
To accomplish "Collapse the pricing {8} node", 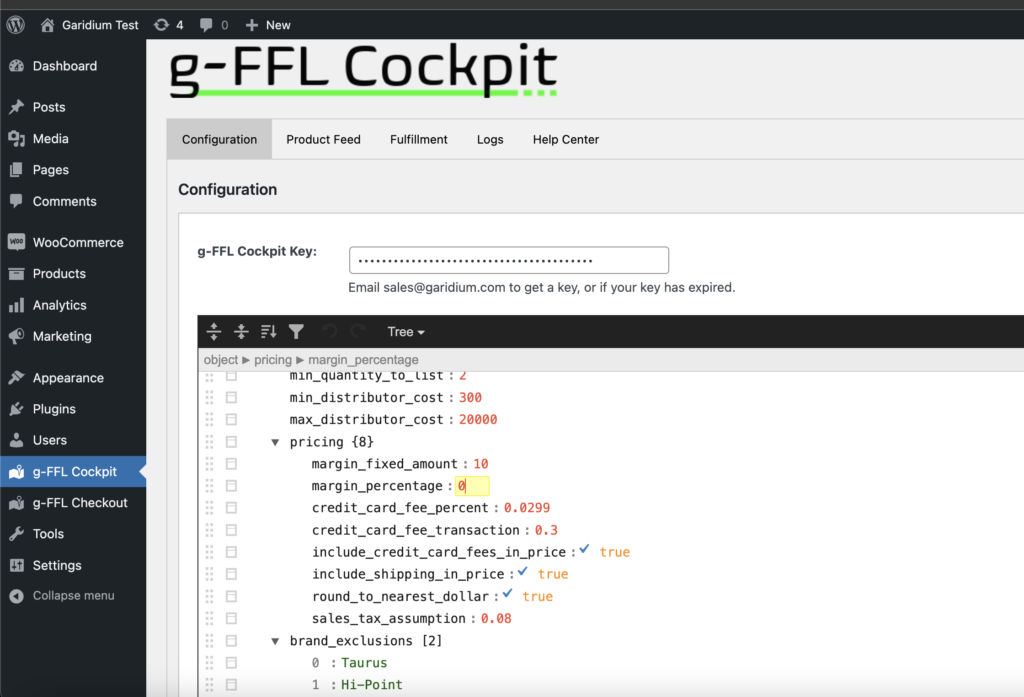I will click(275, 442).
